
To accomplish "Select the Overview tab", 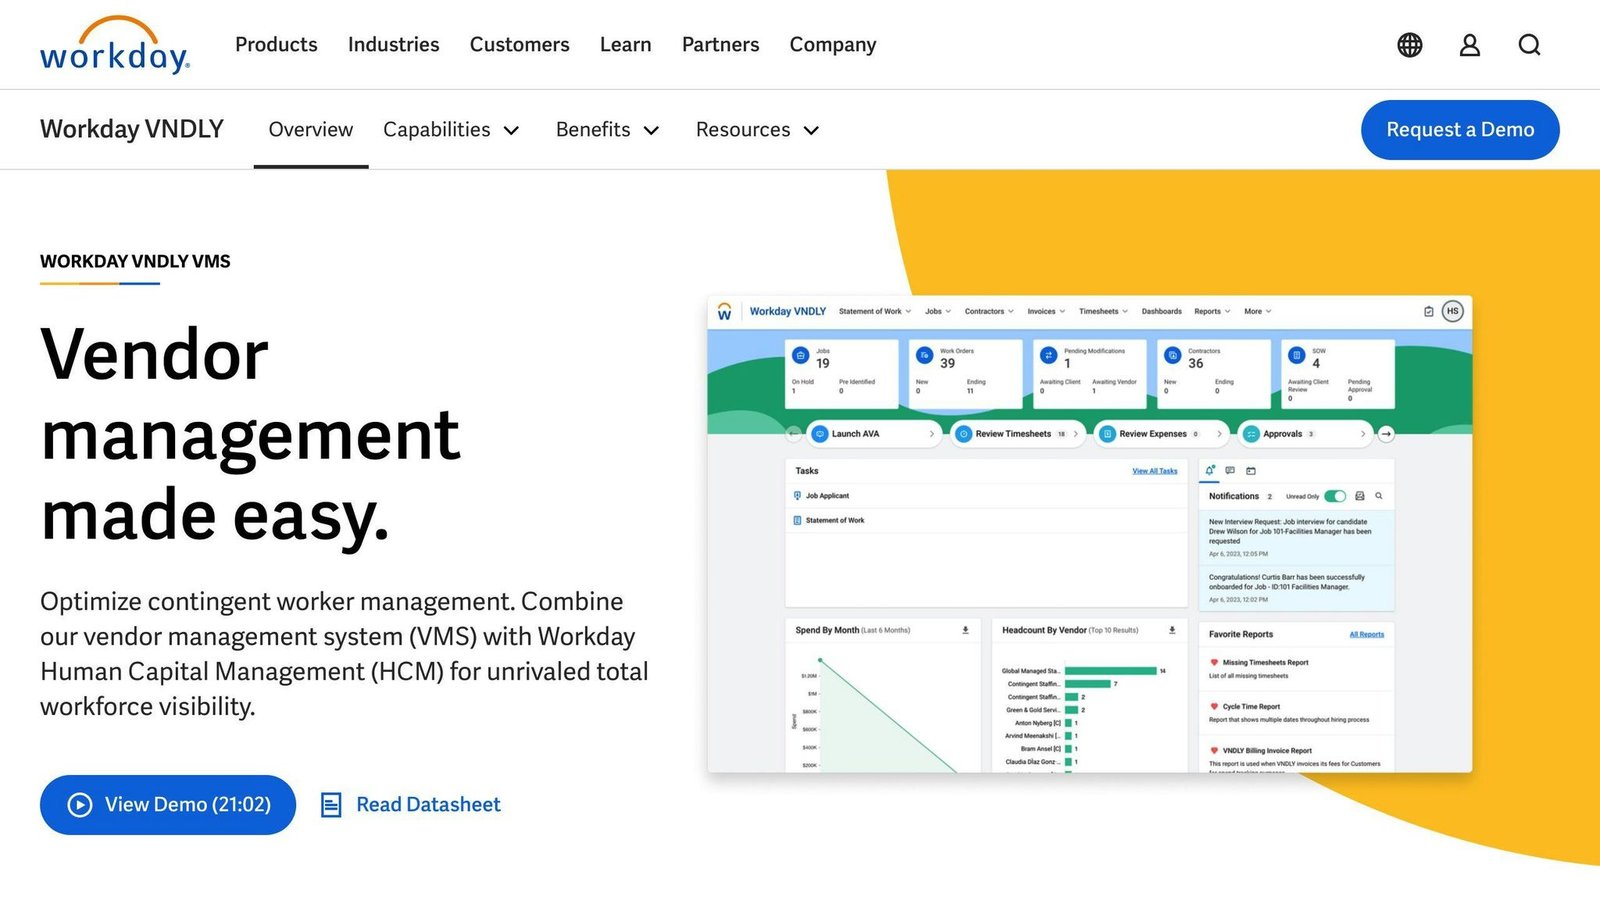I will click(311, 130).
